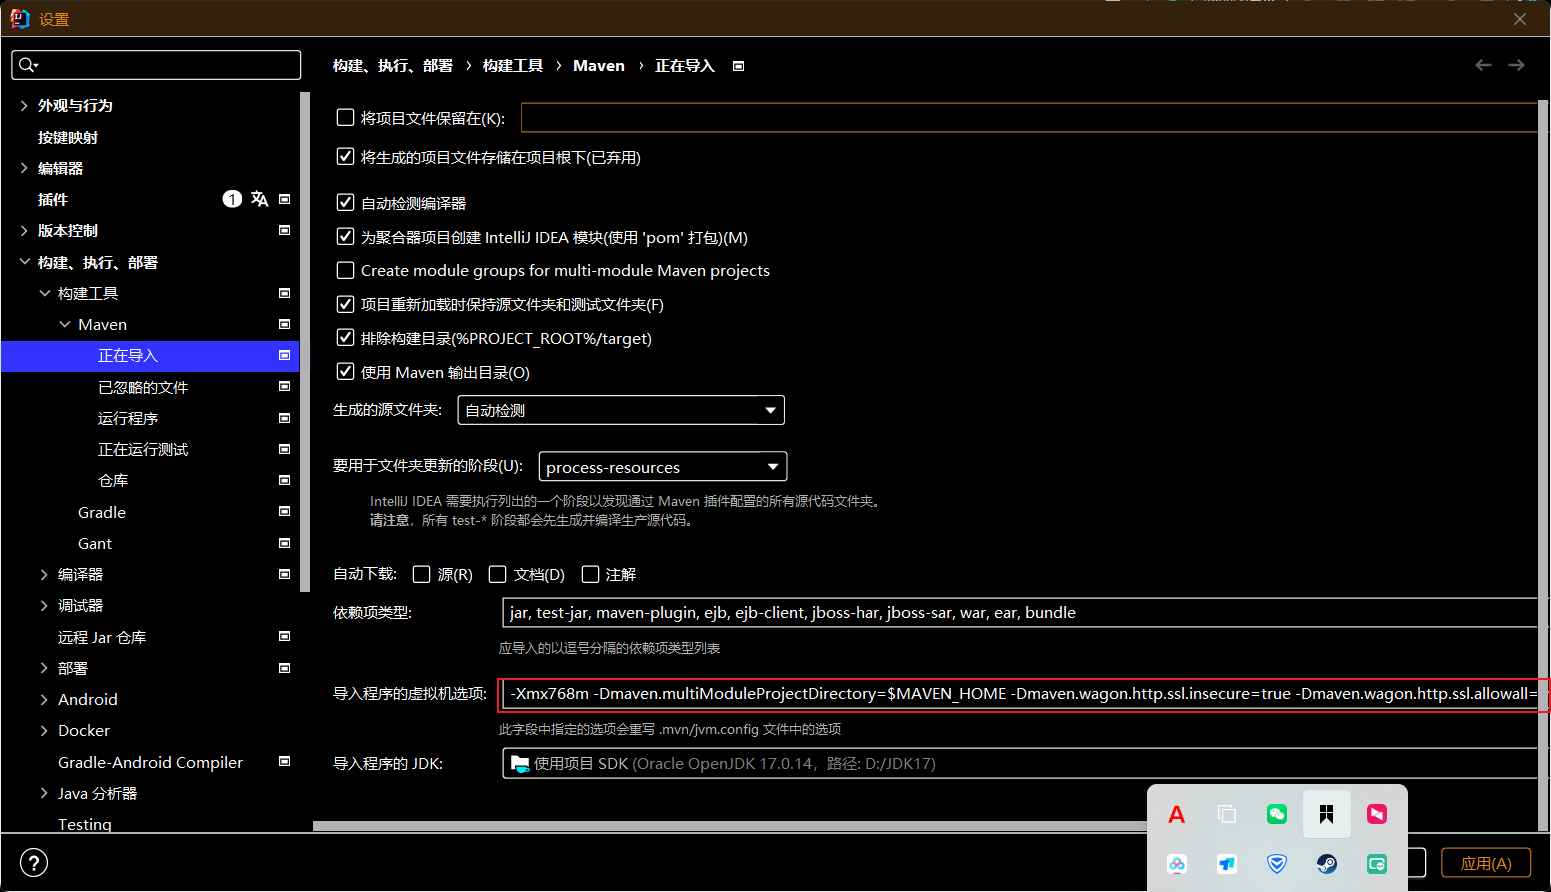
Task: Check the 源(R) auto-download checkbox
Action: click(421, 573)
